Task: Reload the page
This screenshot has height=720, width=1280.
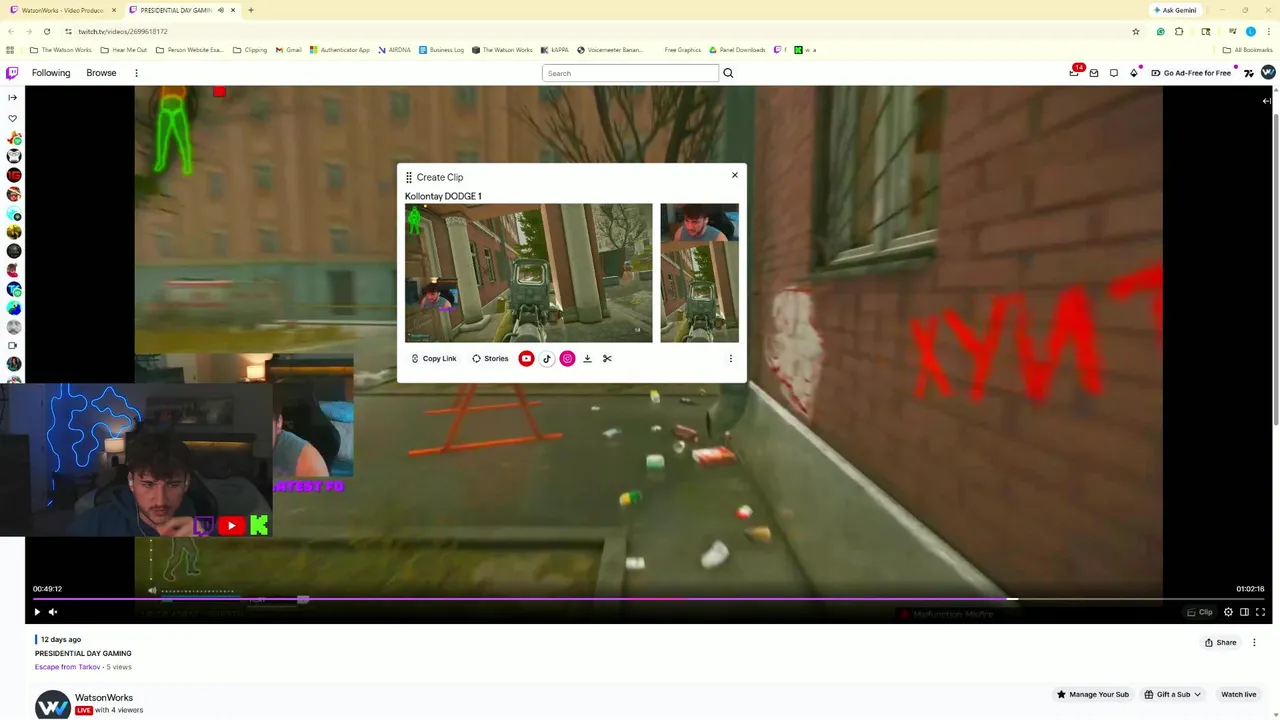Action: pos(46,31)
